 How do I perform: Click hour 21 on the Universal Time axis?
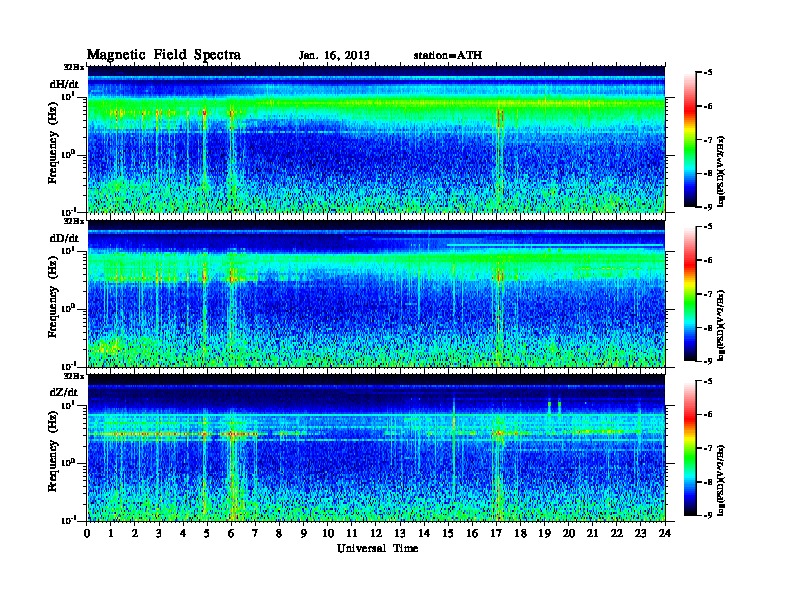coord(592,534)
